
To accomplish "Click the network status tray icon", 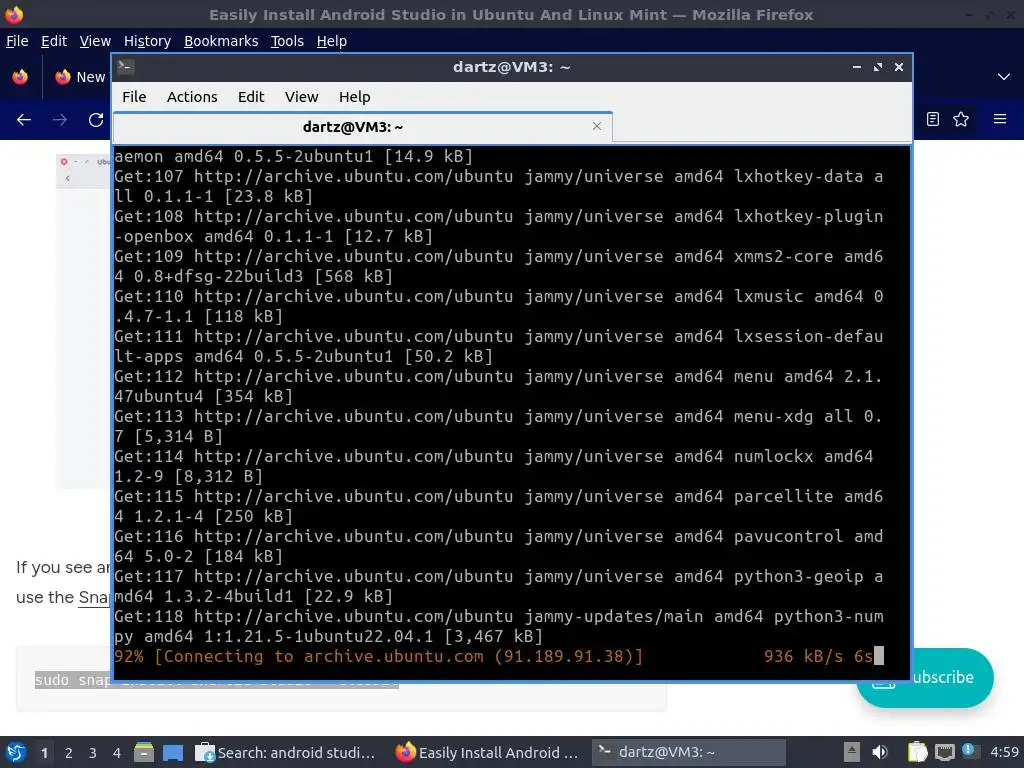I will point(944,753).
